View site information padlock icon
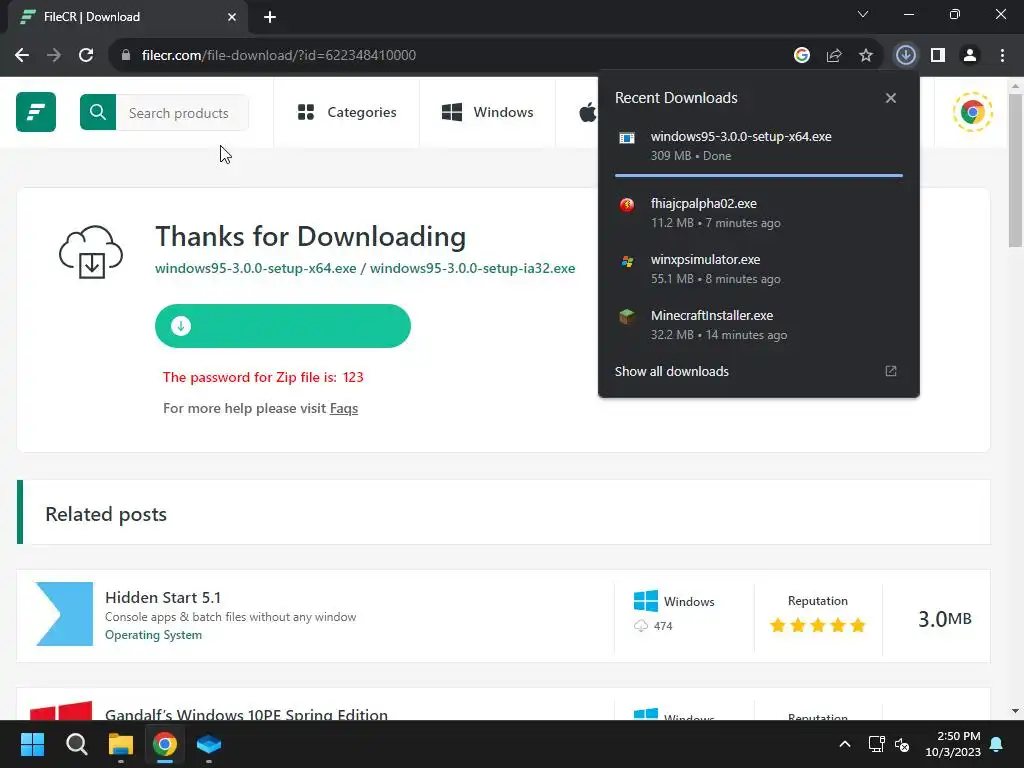1024x768 pixels. pos(126,55)
